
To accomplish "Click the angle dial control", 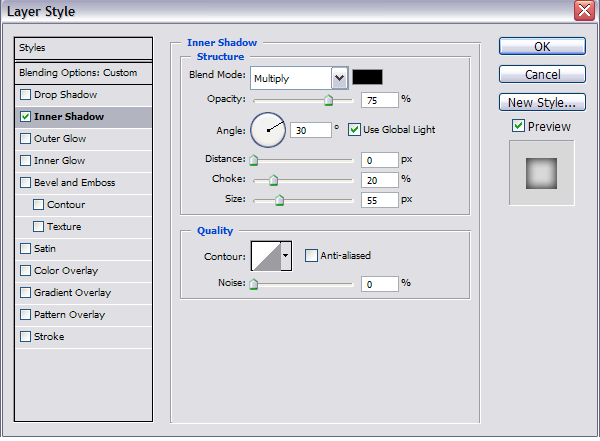I will 268,130.
